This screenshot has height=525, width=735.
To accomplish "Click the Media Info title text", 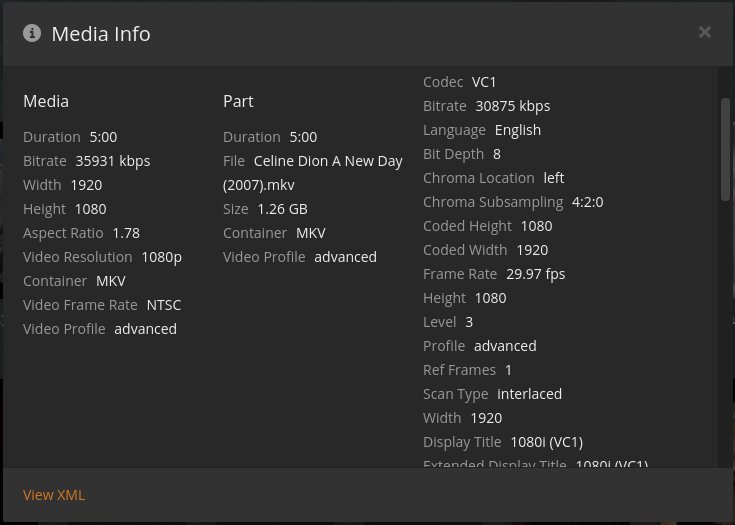I will pos(101,34).
